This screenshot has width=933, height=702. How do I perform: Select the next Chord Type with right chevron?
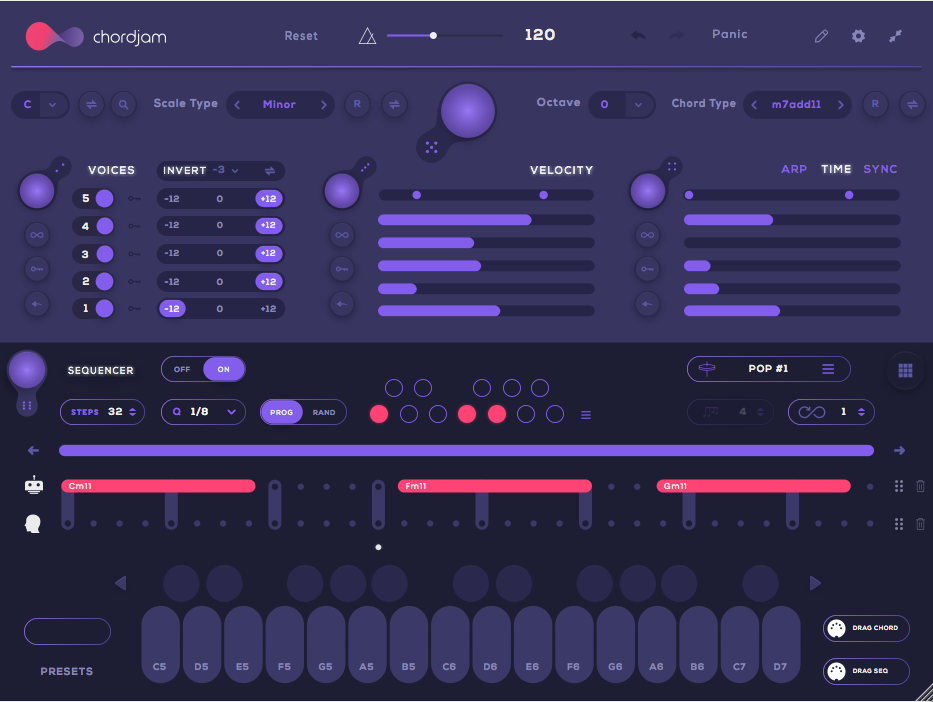pos(841,105)
